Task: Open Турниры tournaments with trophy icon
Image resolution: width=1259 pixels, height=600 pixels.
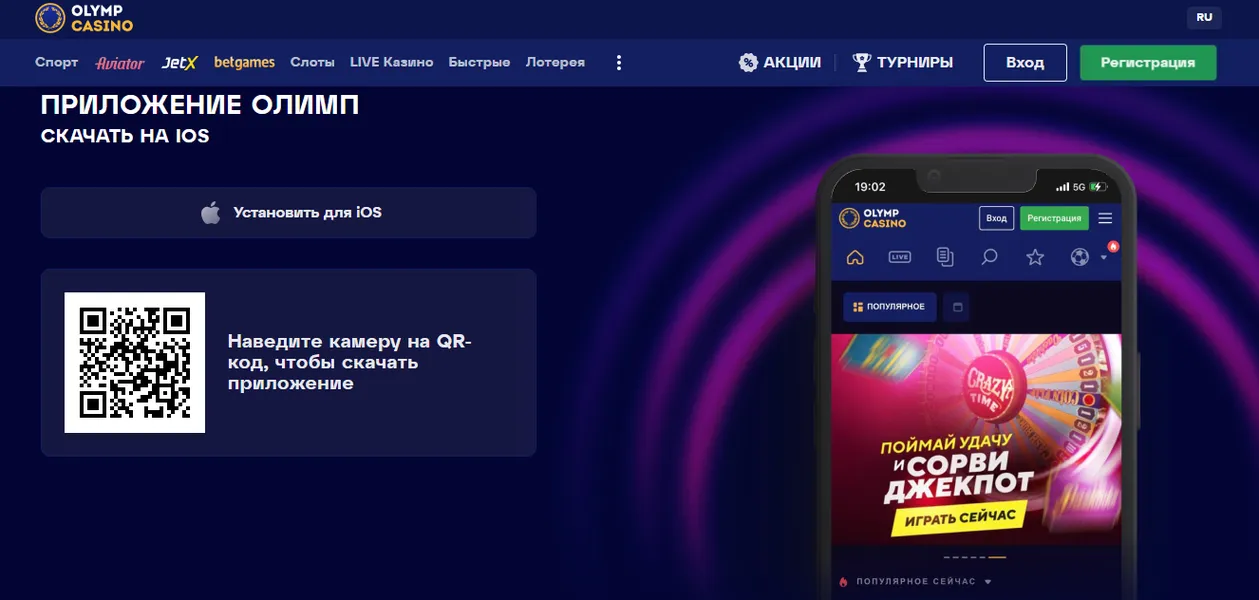Action: (902, 62)
